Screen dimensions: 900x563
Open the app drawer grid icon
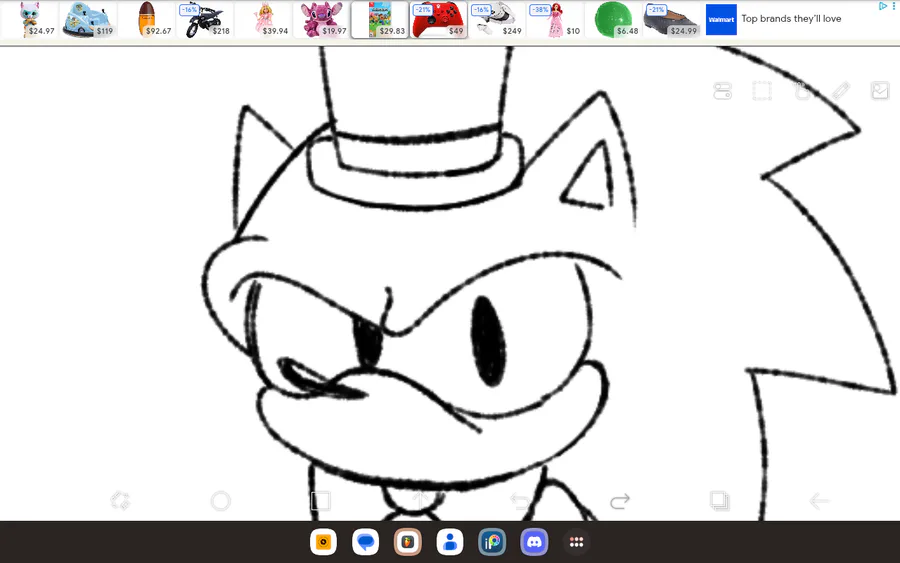[x=576, y=542]
